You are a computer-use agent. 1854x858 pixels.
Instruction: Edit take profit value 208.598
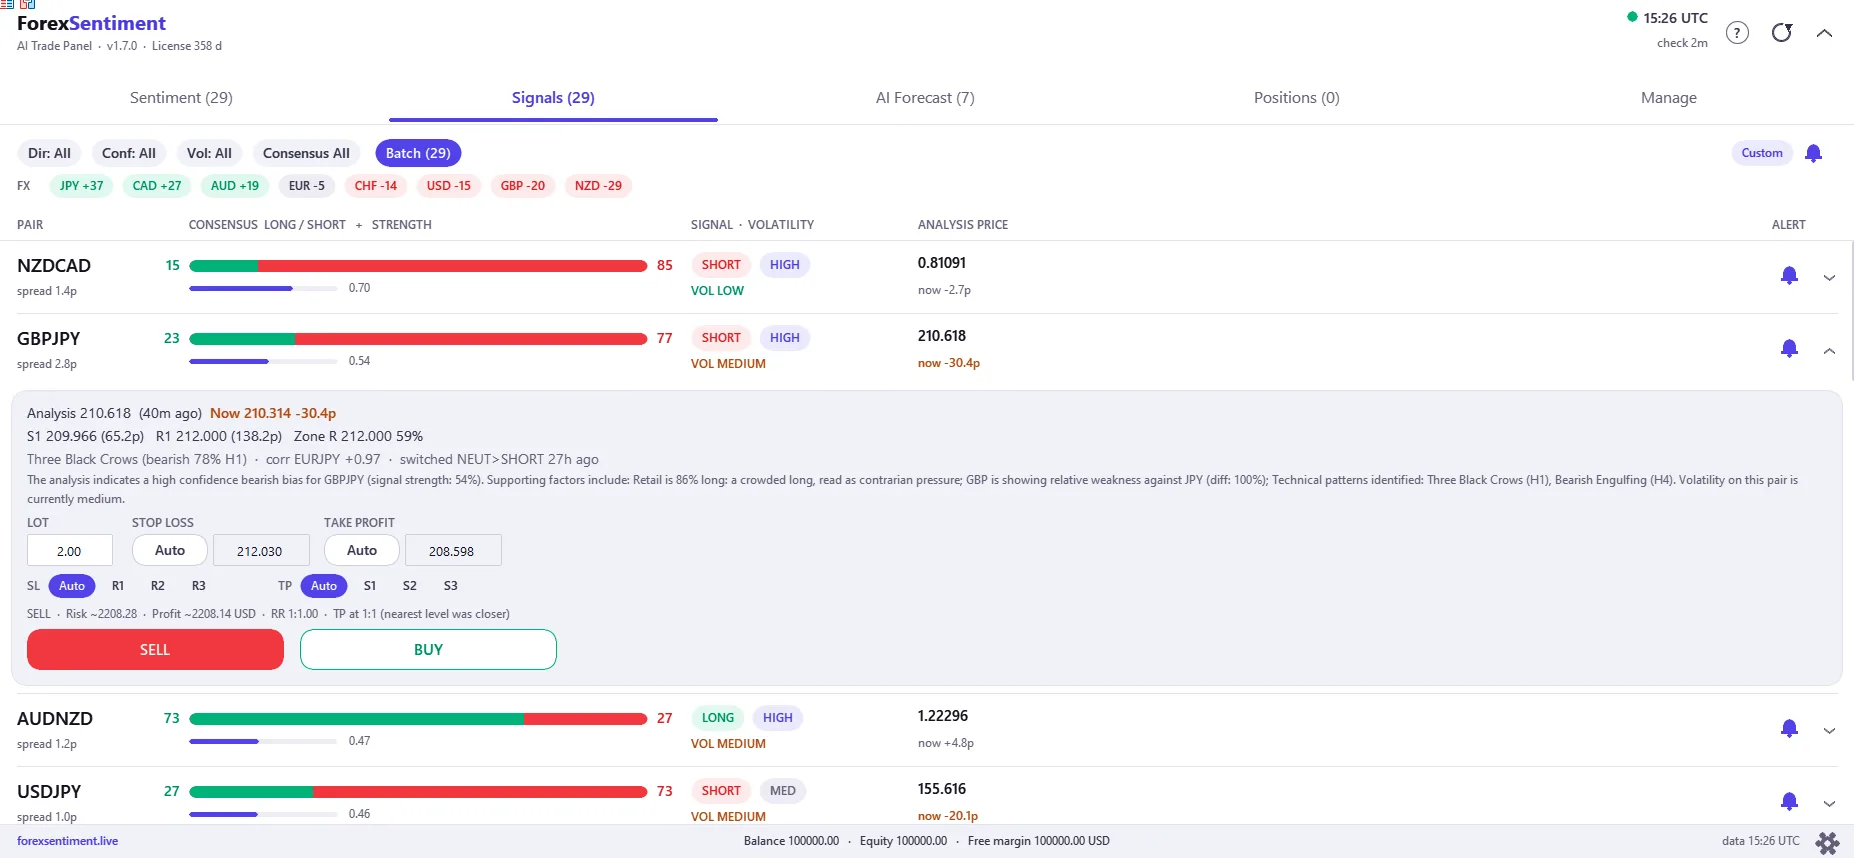pyautogui.click(x=452, y=551)
